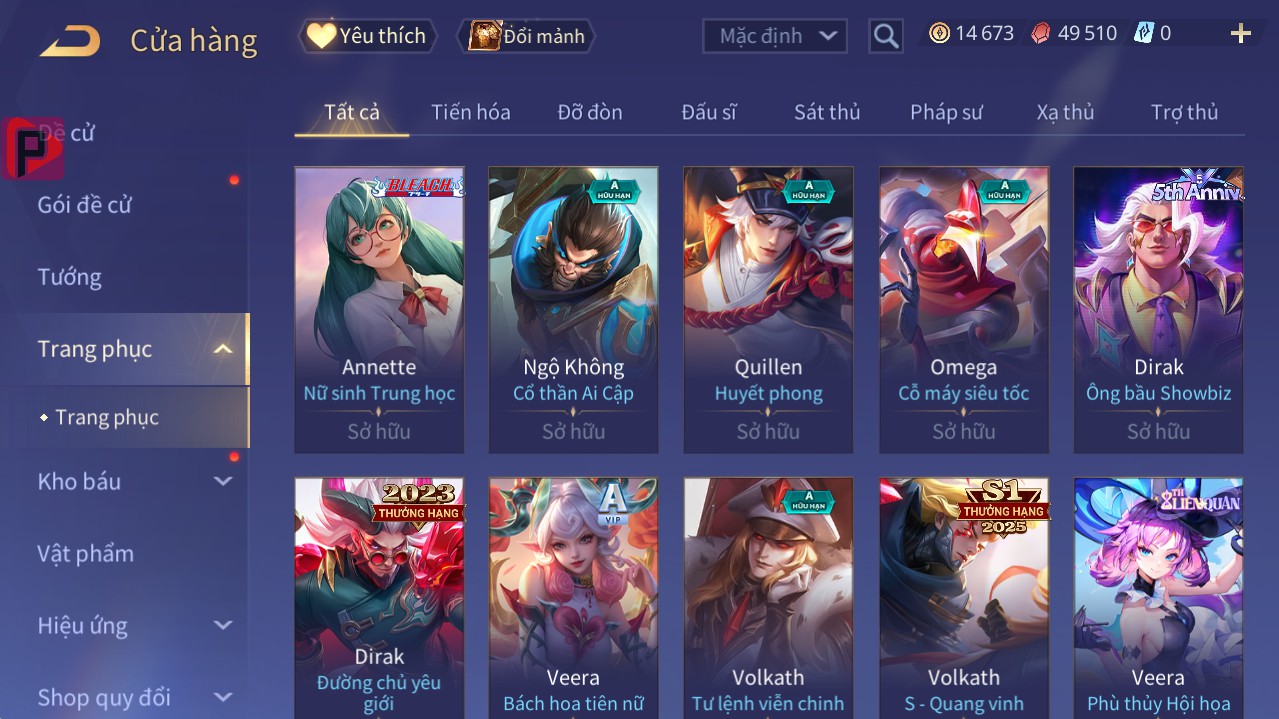This screenshot has width=1279, height=719.
Task: Open the Mặc định sort dropdown
Action: tap(775, 36)
